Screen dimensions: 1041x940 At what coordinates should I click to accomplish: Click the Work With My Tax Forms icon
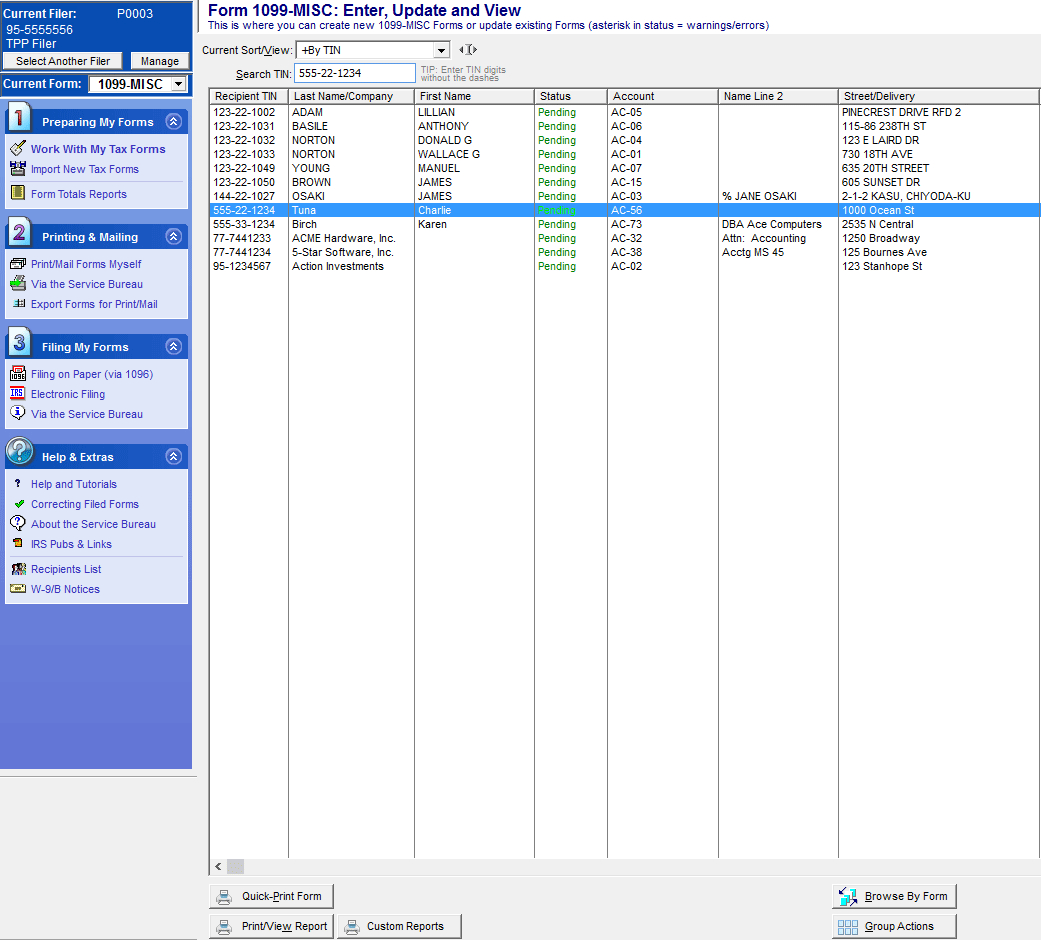[x=17, y=149]
